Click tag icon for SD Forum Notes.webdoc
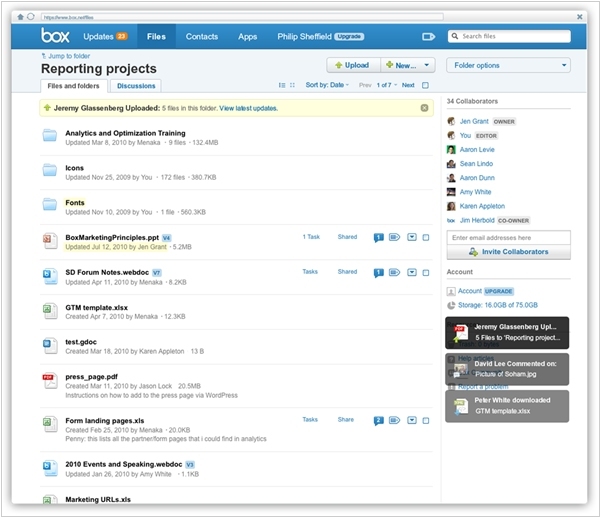This screenshot has height=517, width=600. (x=394, y=272)
